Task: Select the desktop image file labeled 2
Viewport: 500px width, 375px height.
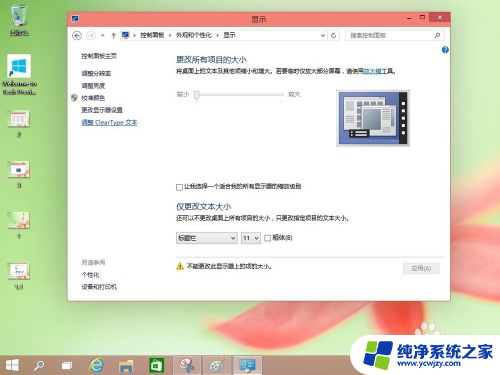Action: (x=19, y=123)
